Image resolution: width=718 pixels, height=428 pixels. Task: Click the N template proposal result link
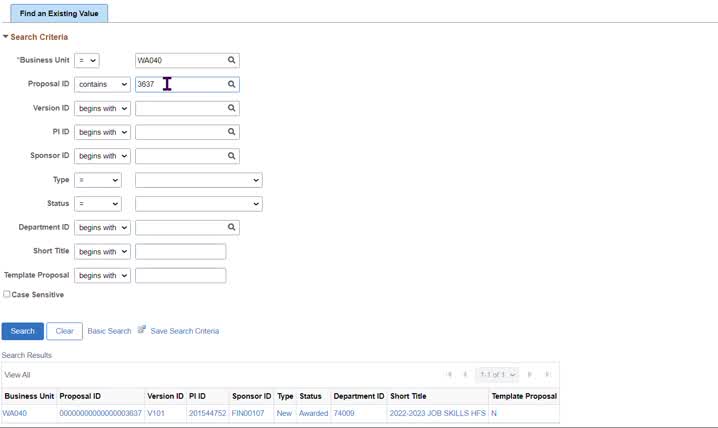[x=494, y=413]
